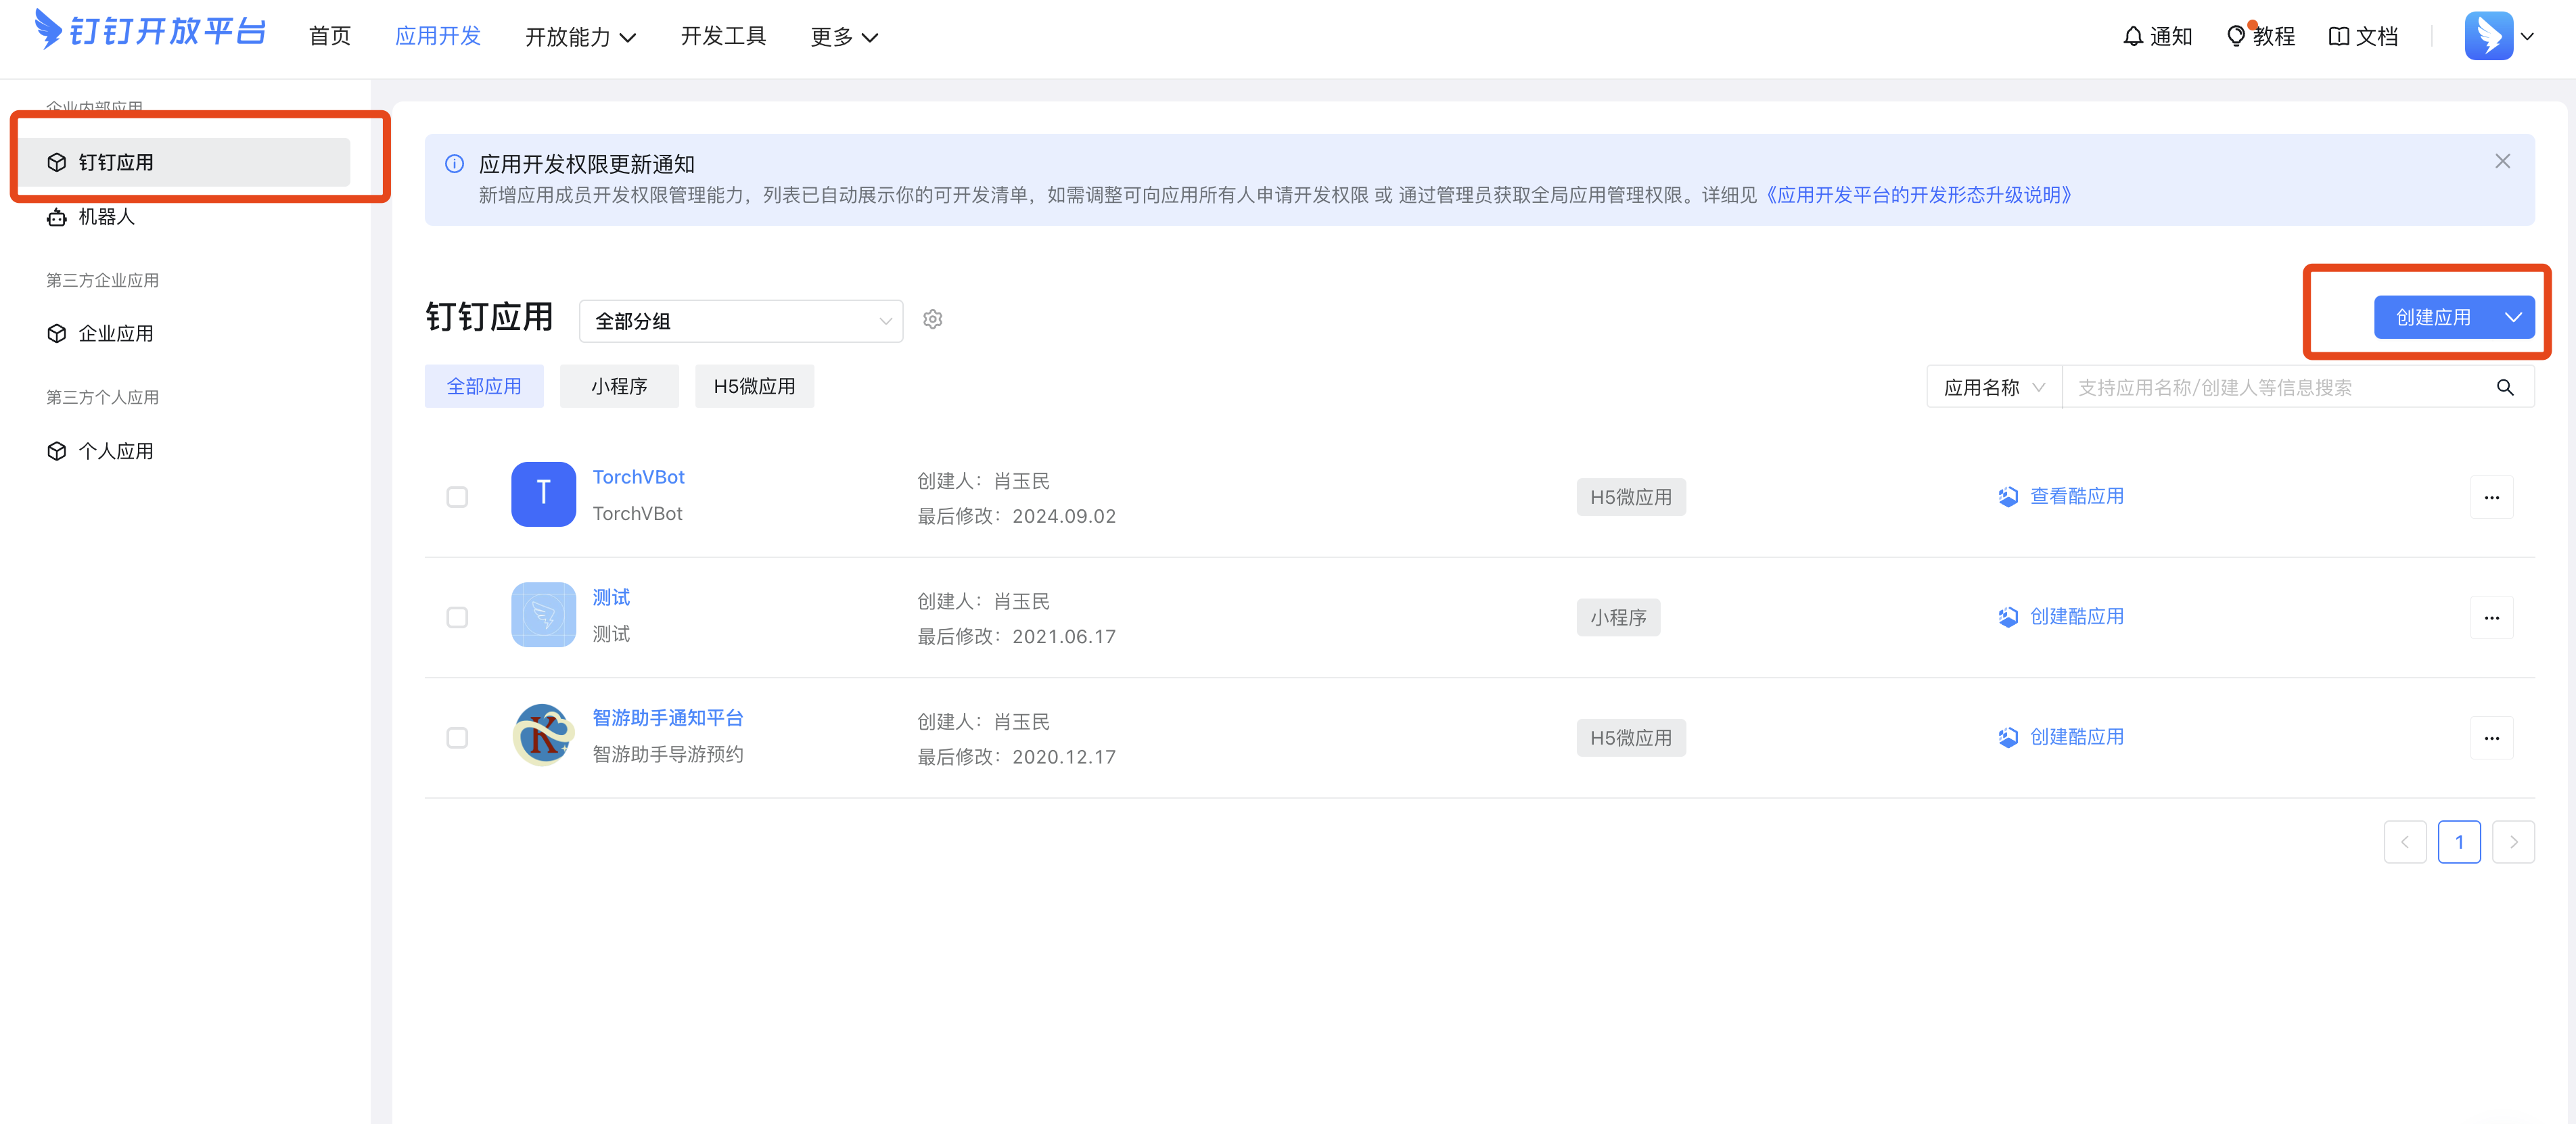The height and width of the screenshot is (1124, 2576).
Task: Open the 全部分组 group dropdown
Action: (x=741, y=321)
